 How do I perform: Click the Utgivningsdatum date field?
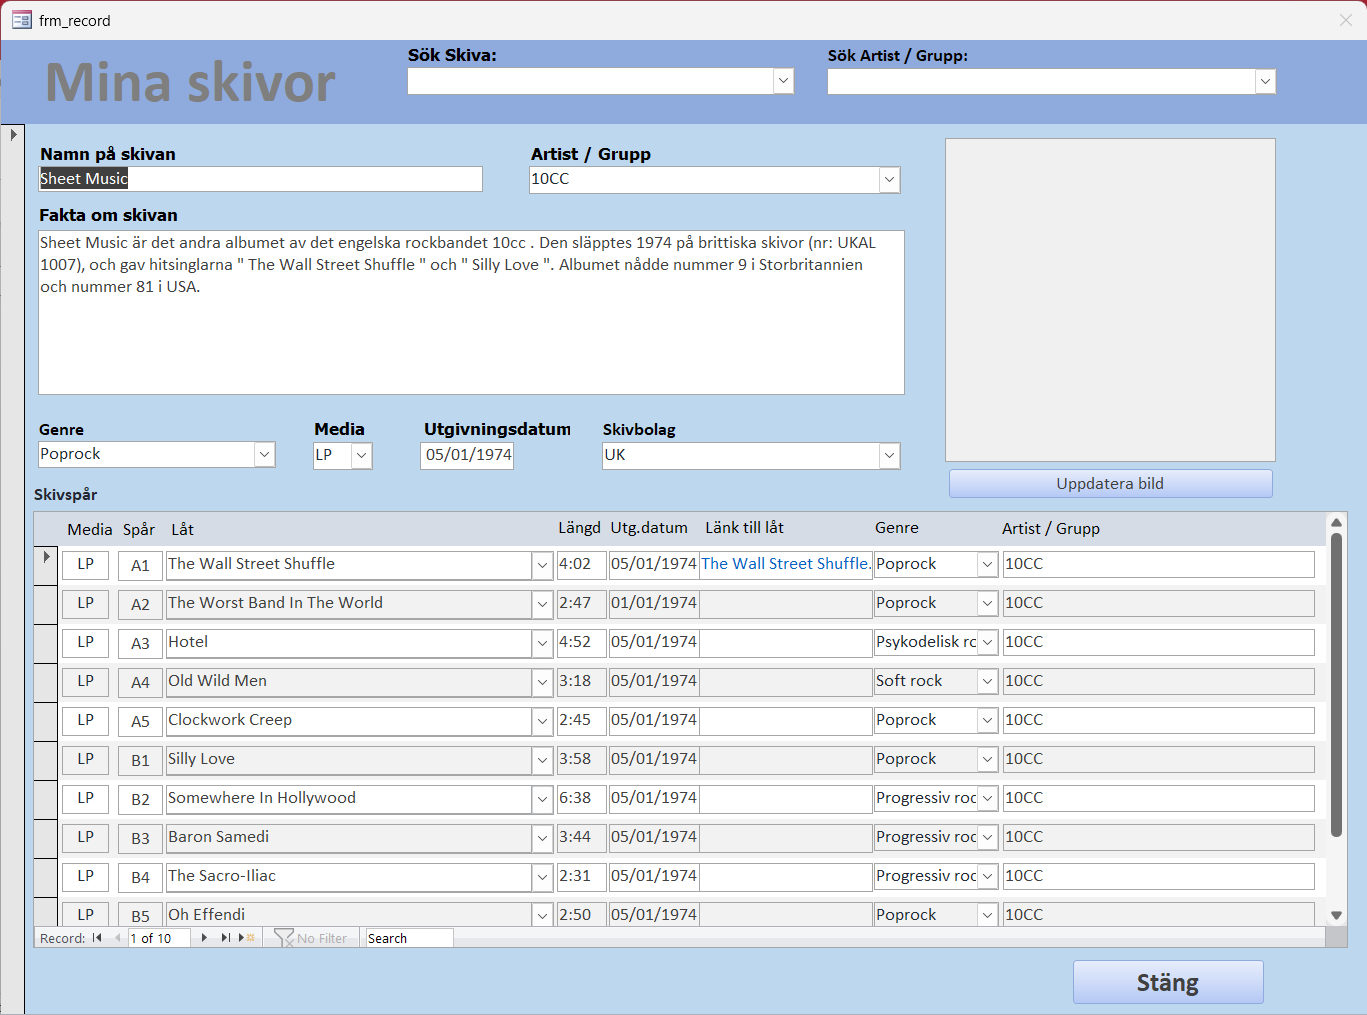point(467,455)
